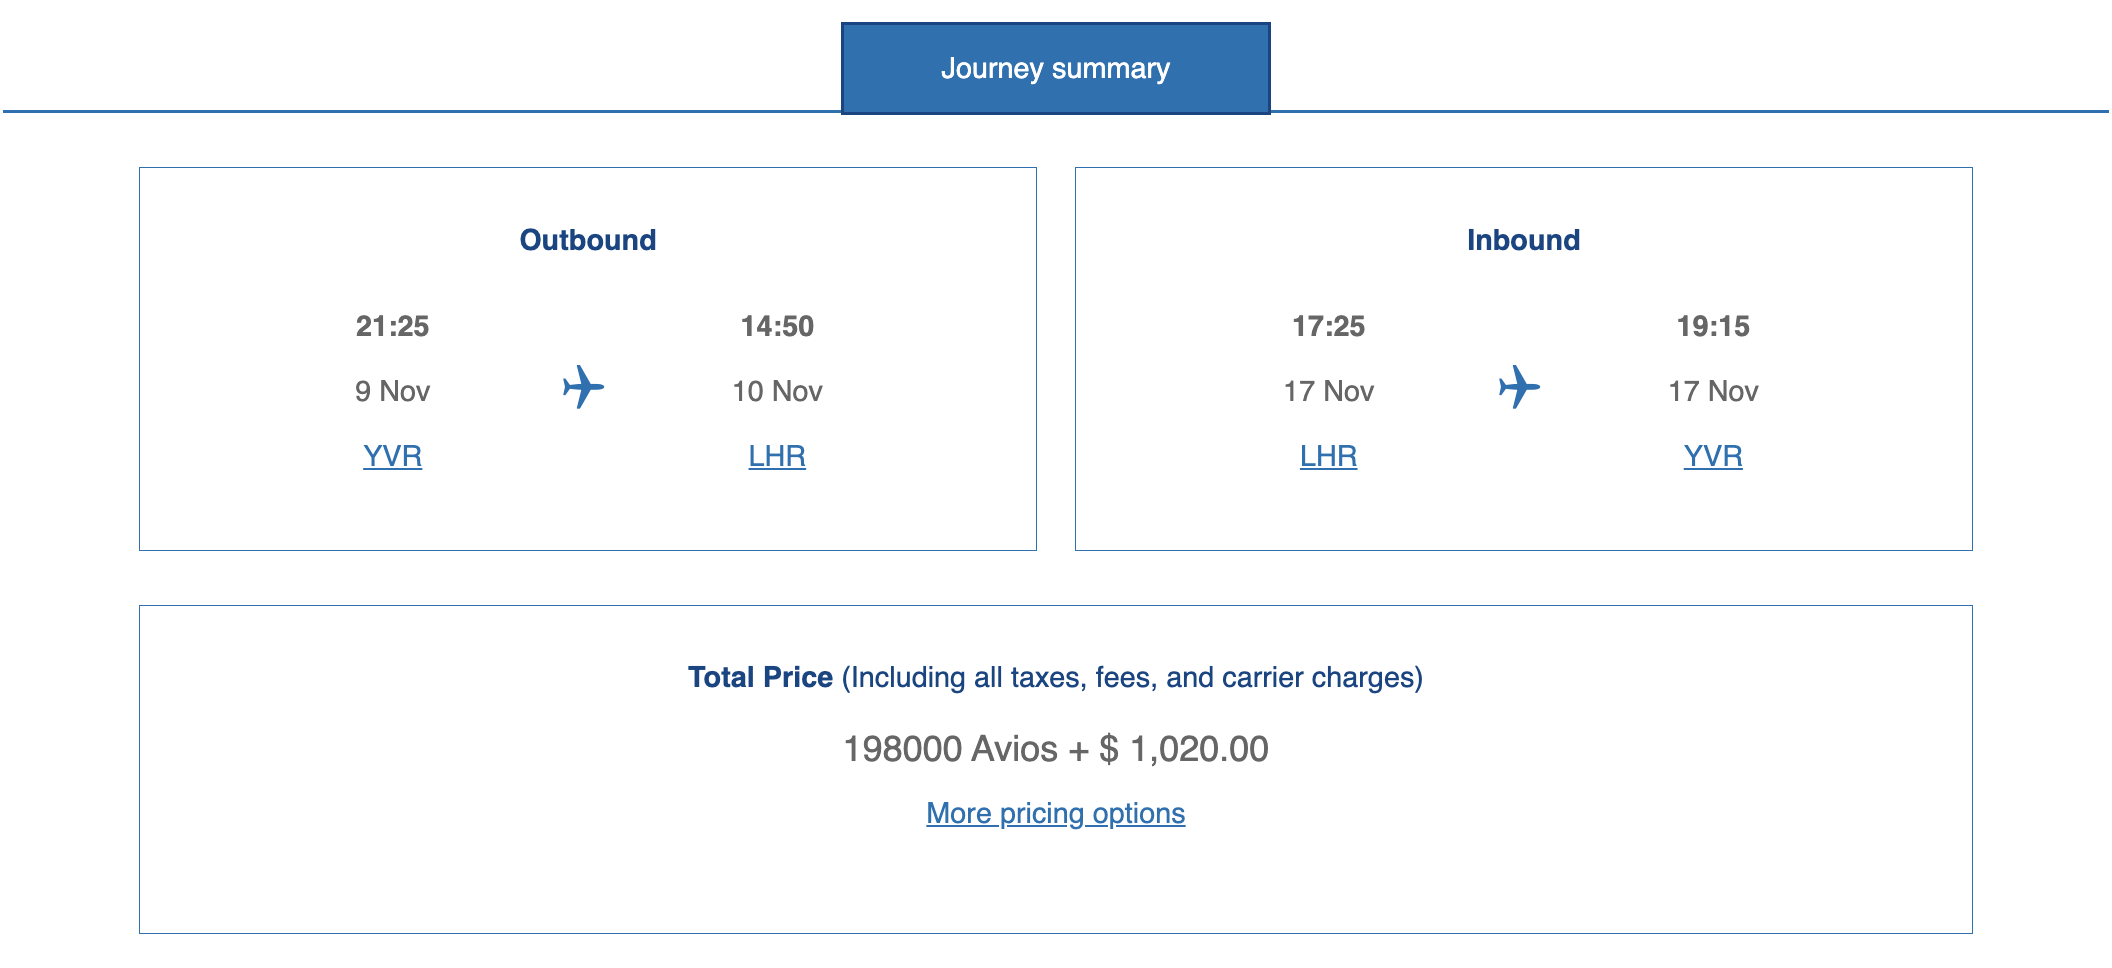The image size is (2112, 968).
Task: Open the Outbound departure YVR airport link
Action: [x=392, y=456]
